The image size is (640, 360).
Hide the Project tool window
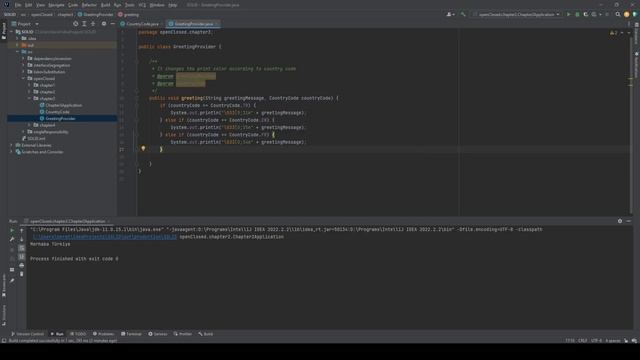pyautogui.click(x=113, y=24)
